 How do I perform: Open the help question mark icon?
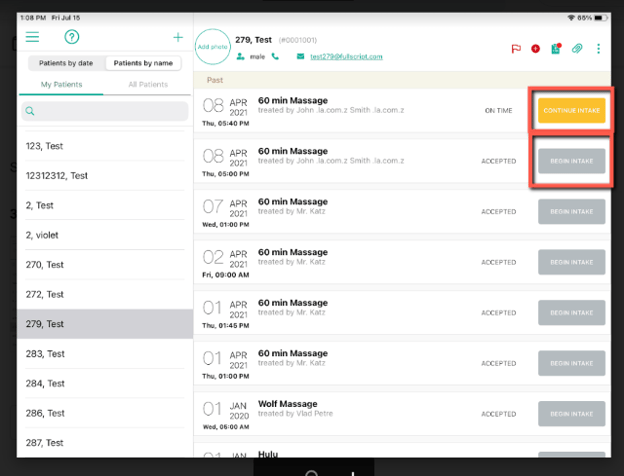pyautogui.click(x=72, y=37)
